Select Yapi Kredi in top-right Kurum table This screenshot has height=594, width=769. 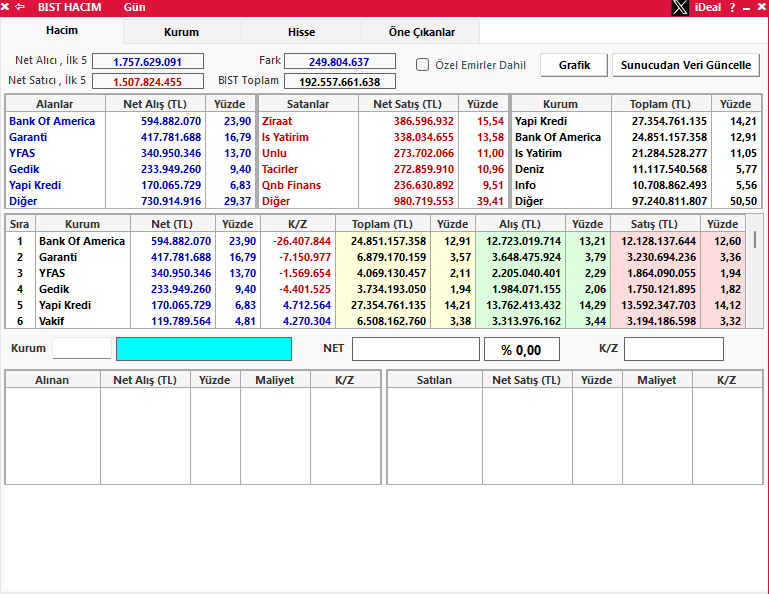(x=540, y=121)
